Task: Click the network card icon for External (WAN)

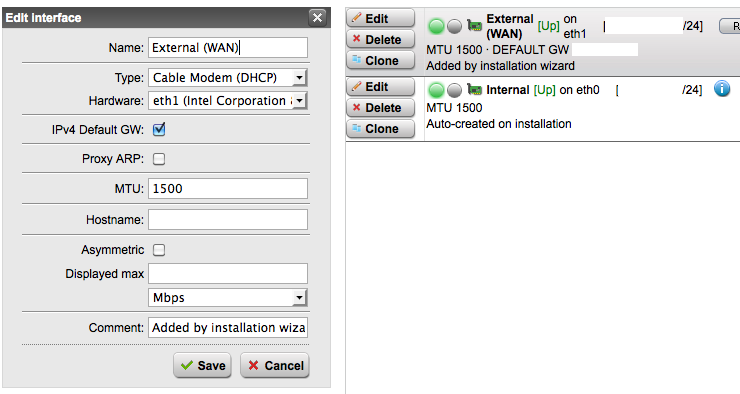Action: tap(474, 25)
